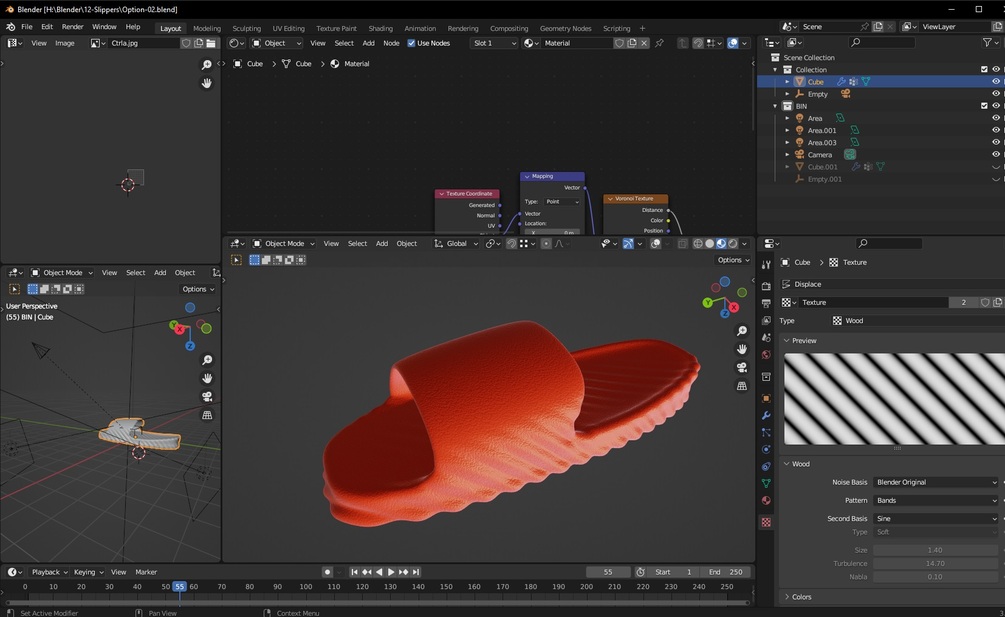This screenshot has height=617, width=1005.
Task: Exclude the BIN collection via checkbox
Action: point(984,106)
